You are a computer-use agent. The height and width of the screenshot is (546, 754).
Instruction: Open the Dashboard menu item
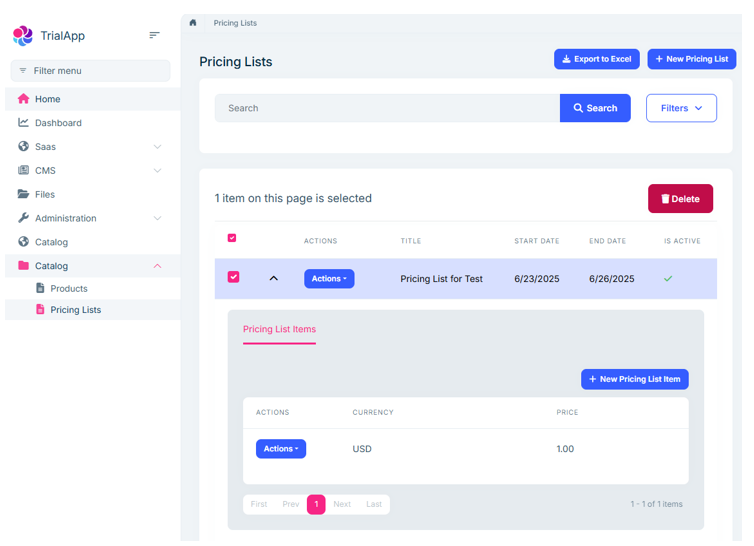click(x=93, y=123)
